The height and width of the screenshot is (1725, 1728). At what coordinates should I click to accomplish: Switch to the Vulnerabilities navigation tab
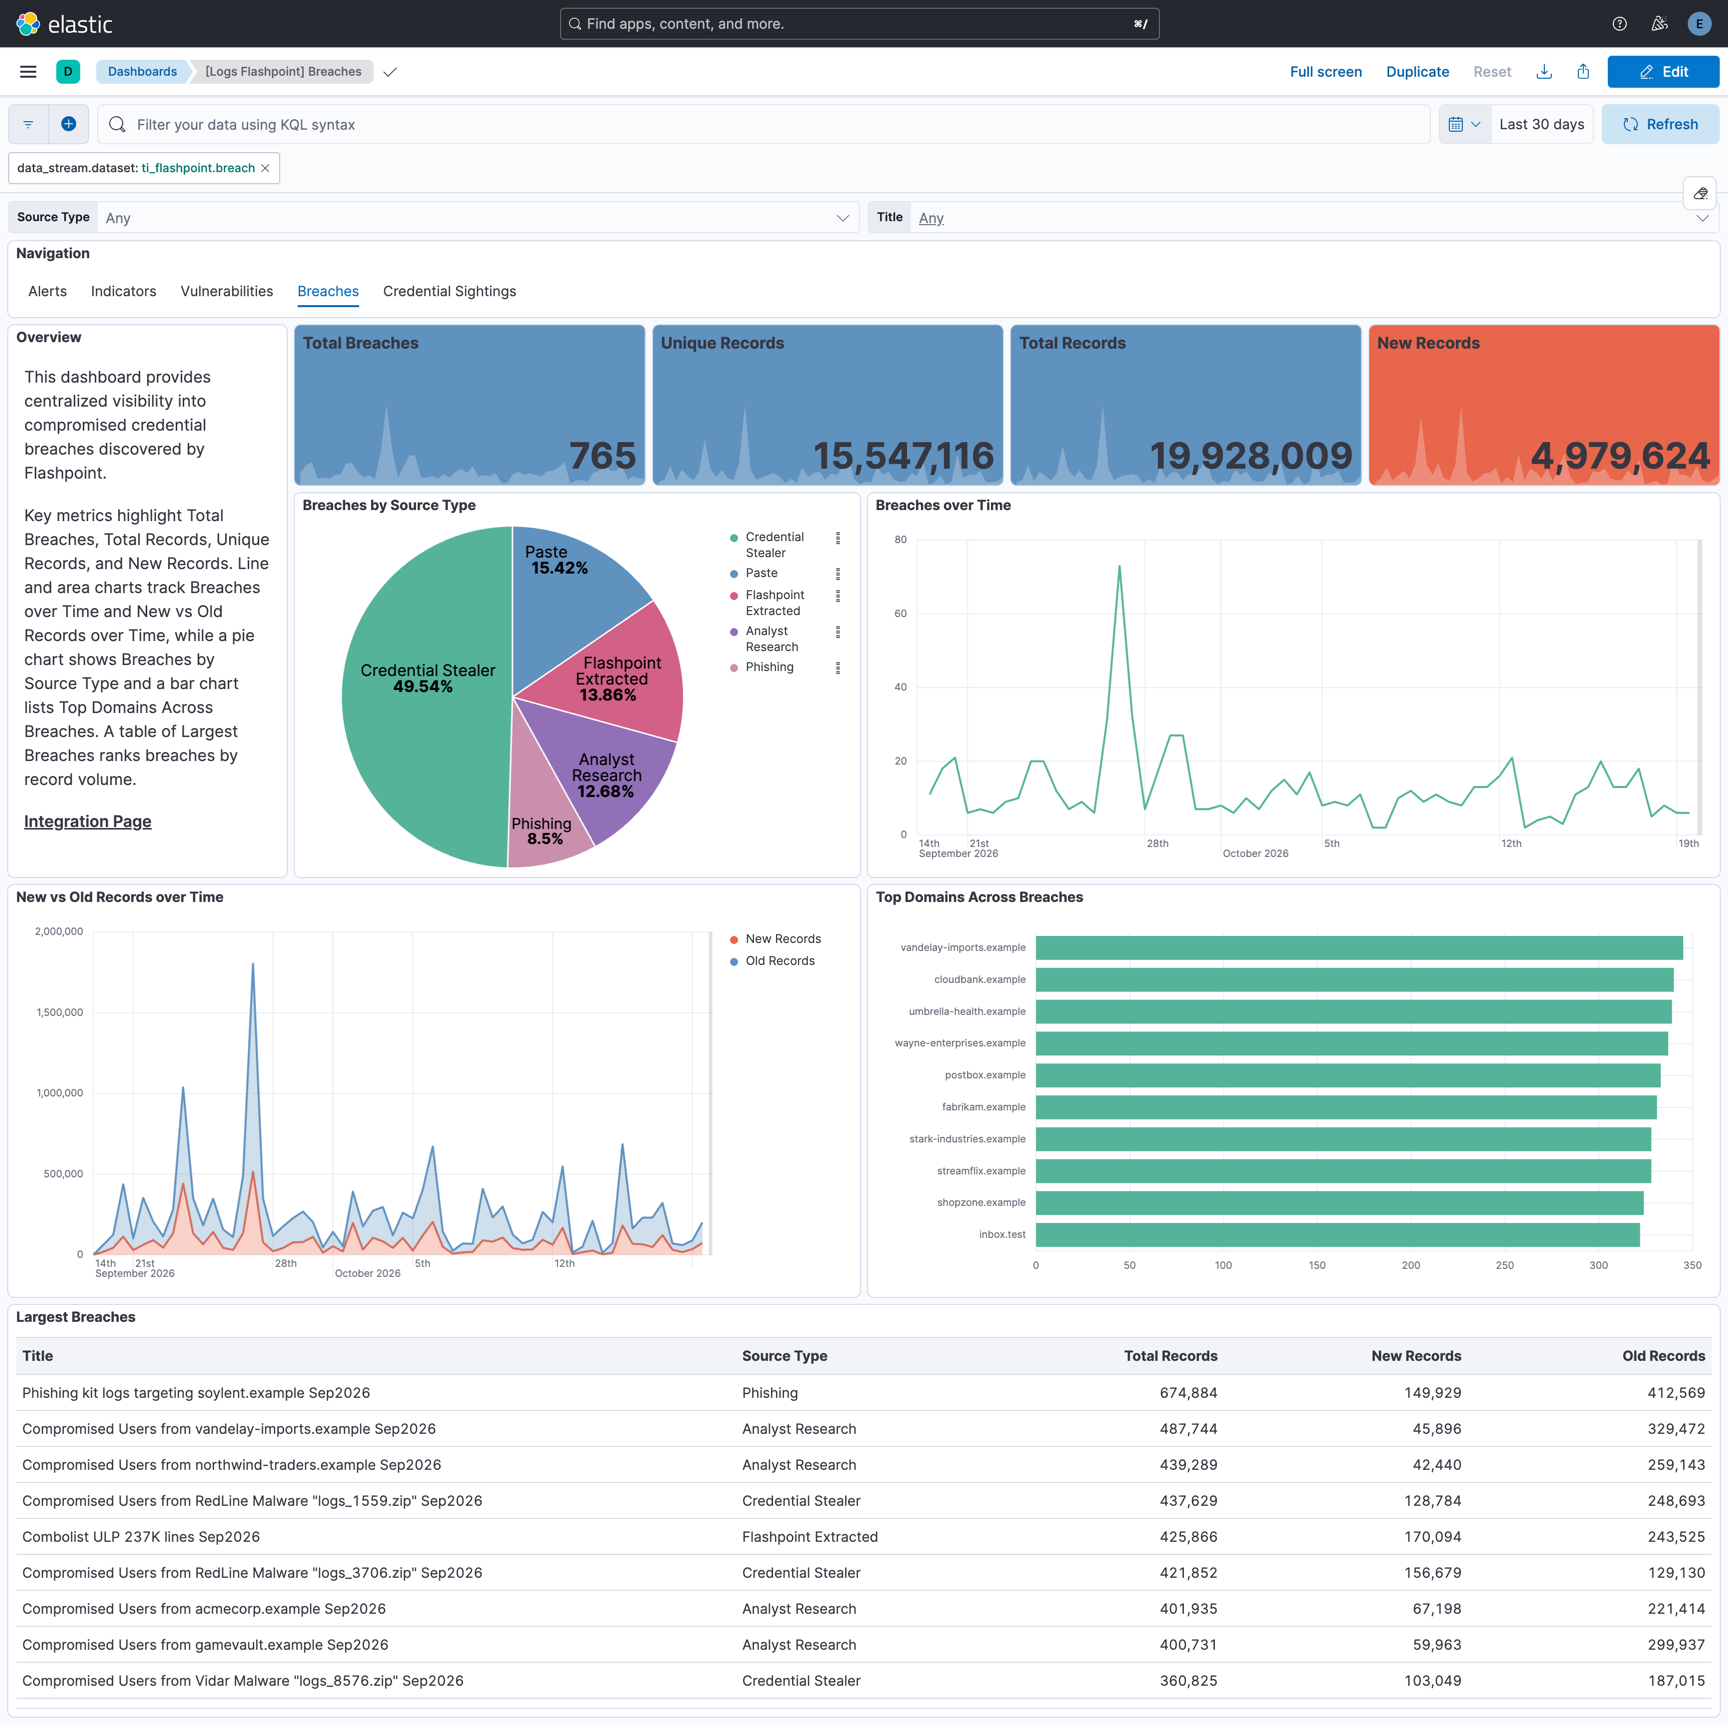[226, 291]
